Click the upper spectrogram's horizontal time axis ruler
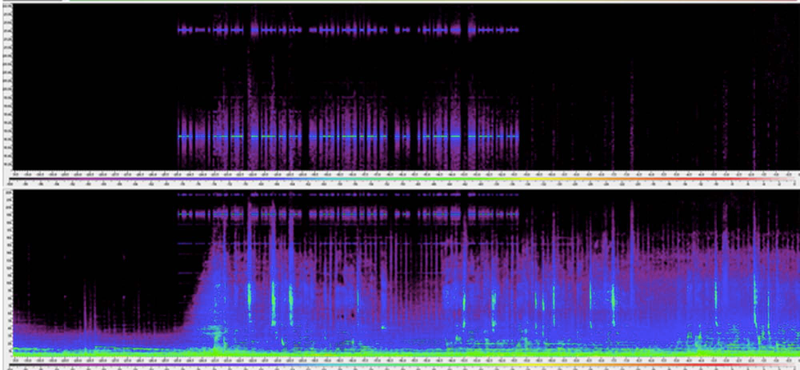The width and height of the screenshot is (800, 370). coord(406,174)
